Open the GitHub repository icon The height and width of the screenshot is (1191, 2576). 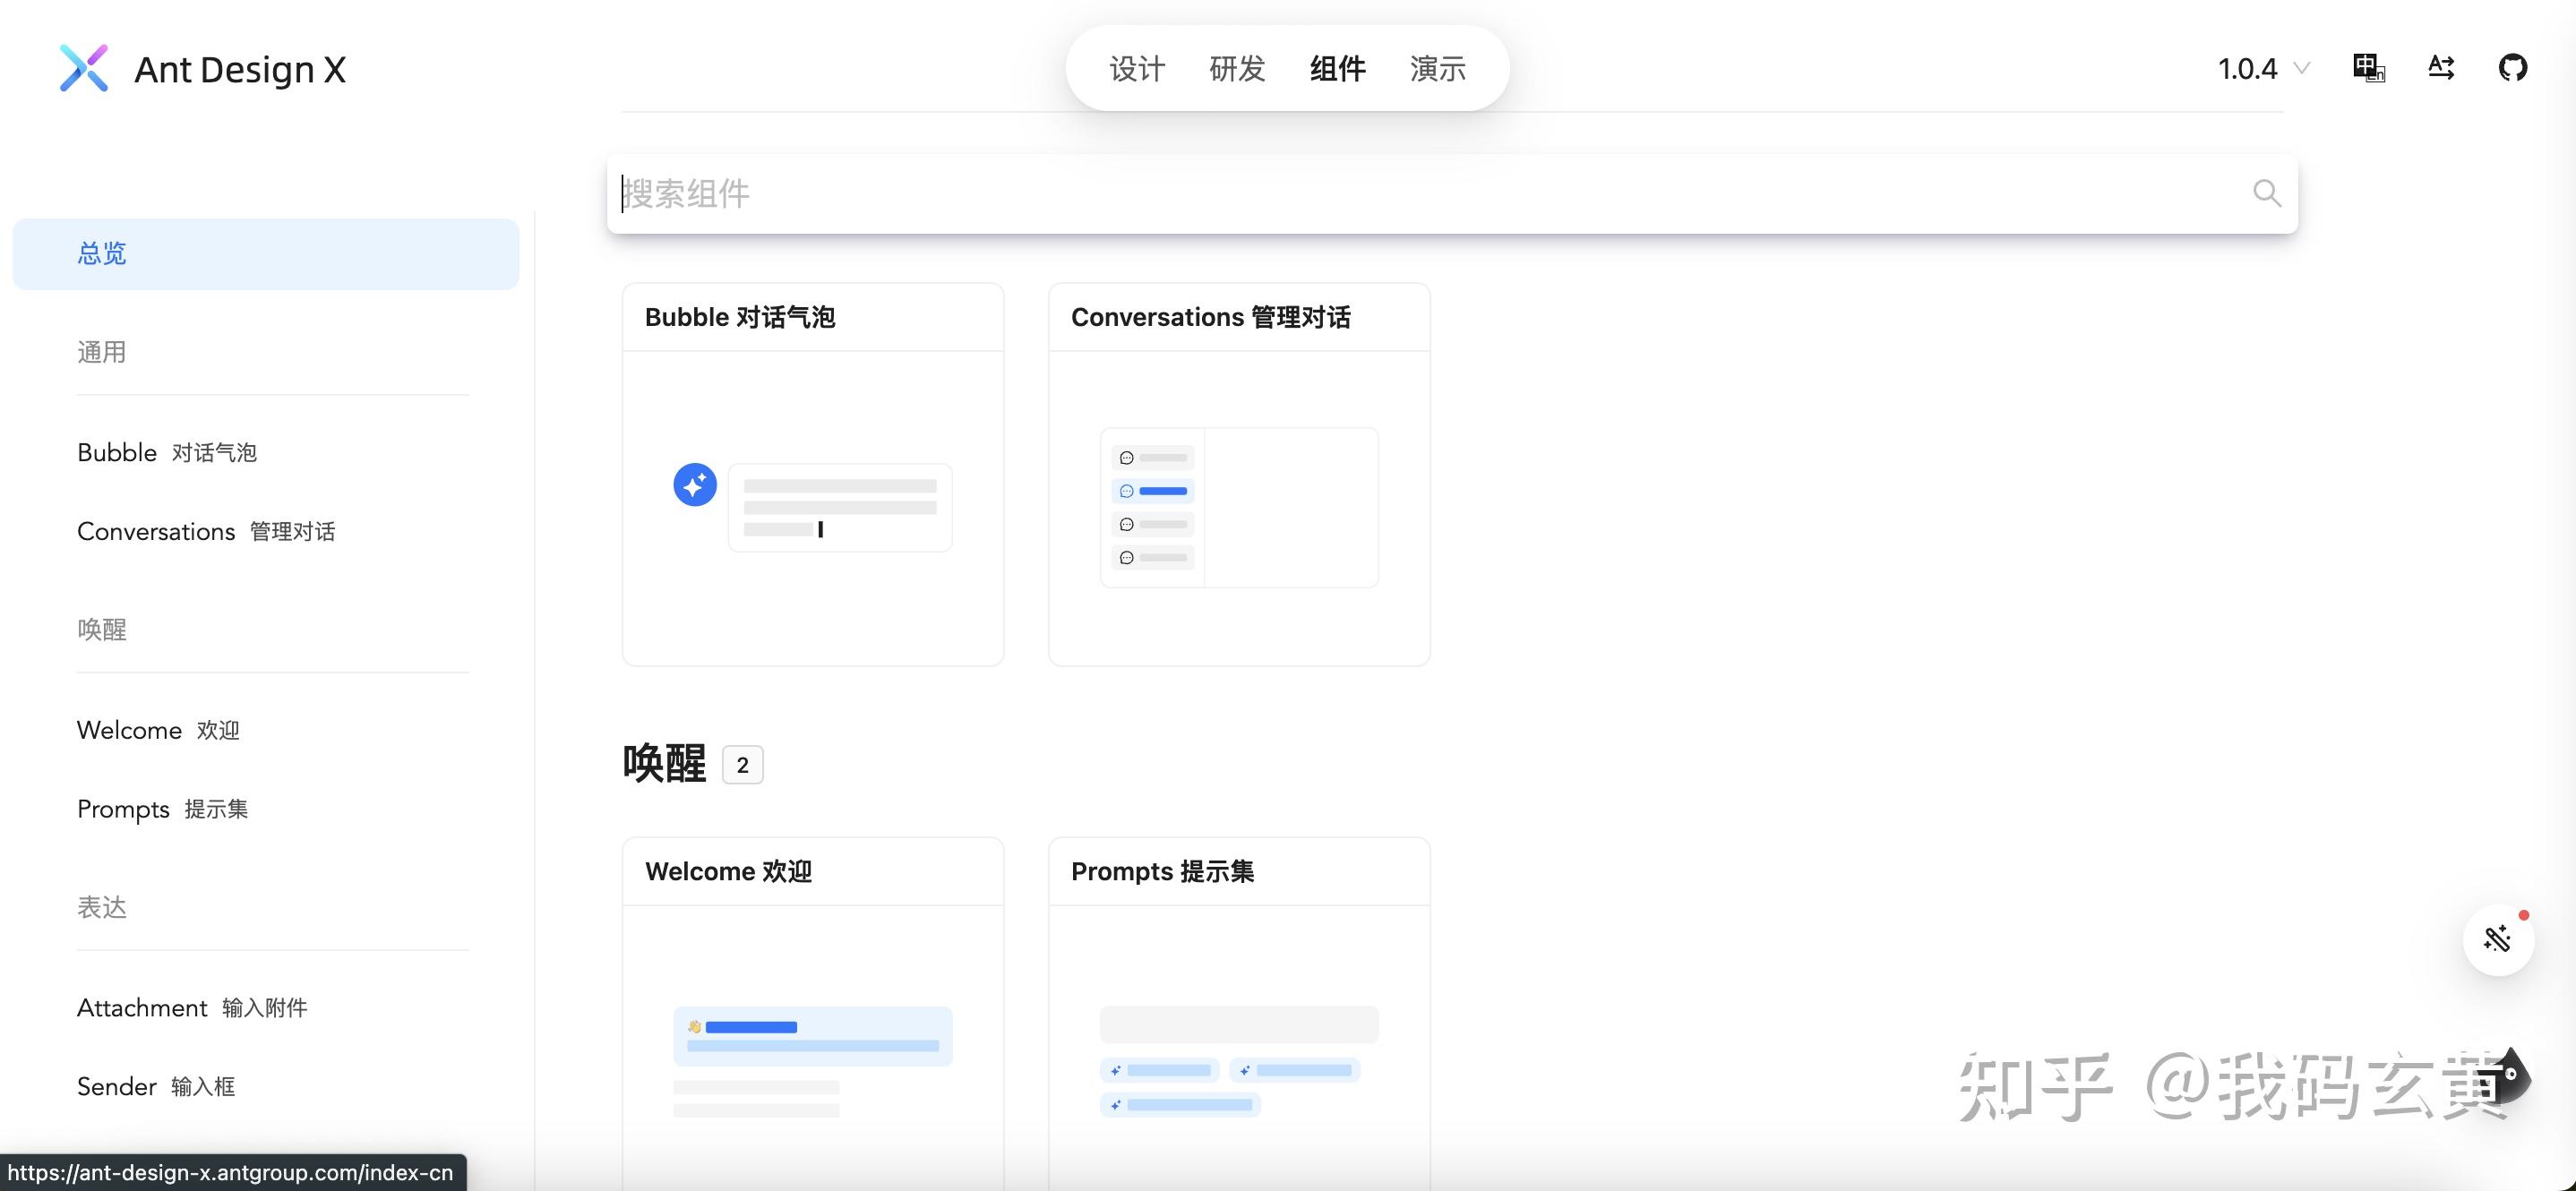pyautogui.click(x=2514, y=67)
